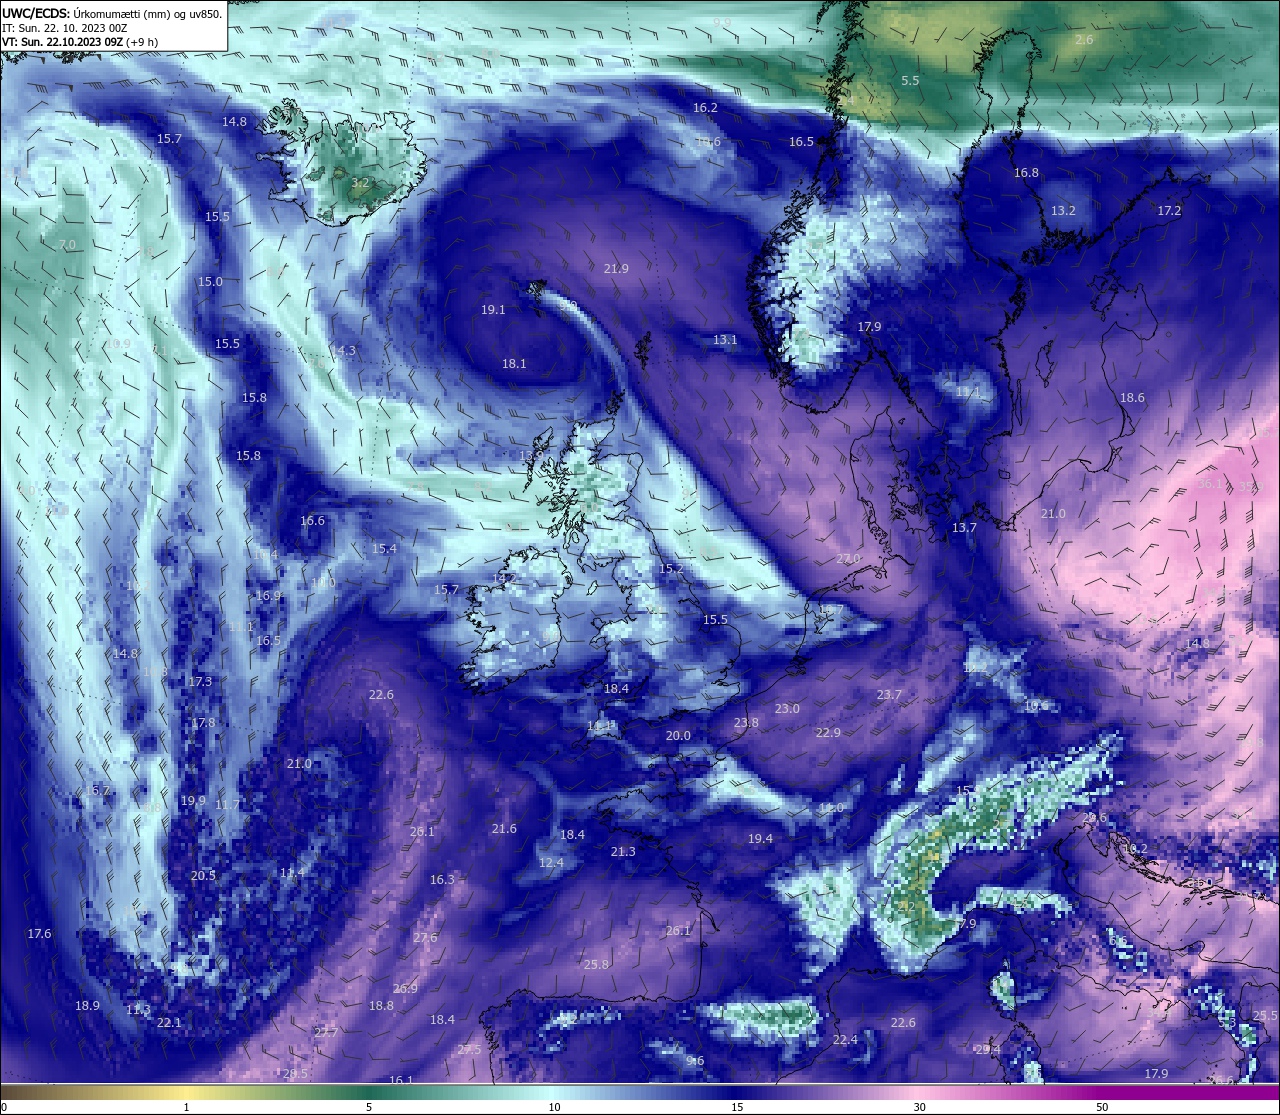
Task: Select the 19.4 value over France
Action: (x=760, y=839)
